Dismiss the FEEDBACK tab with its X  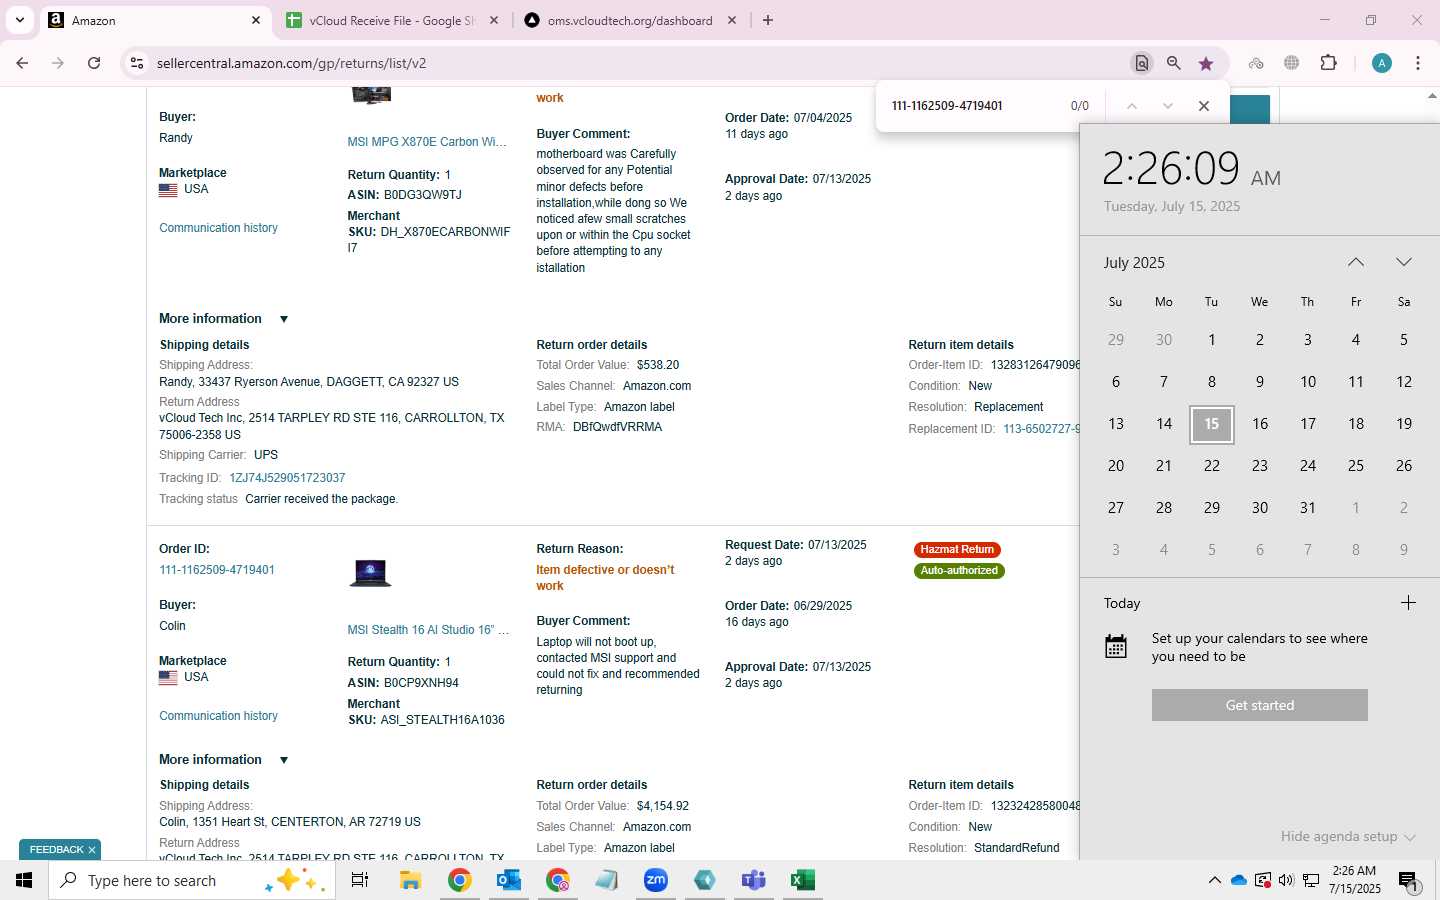92,850
